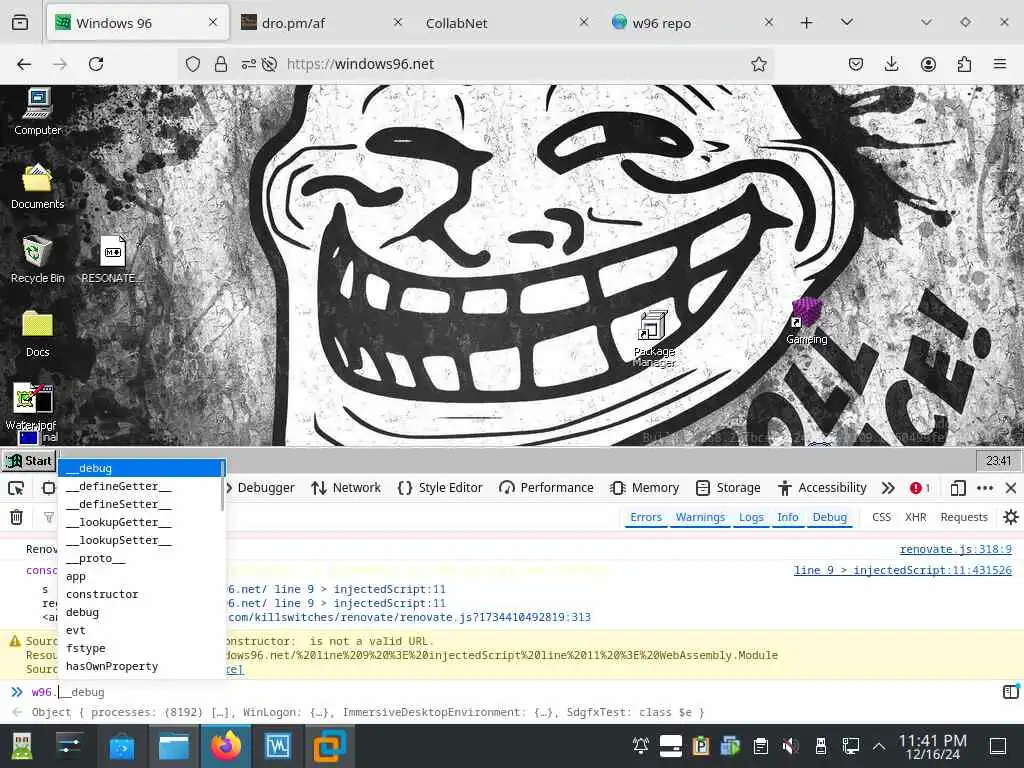Expand the devtools more tools chevron
The width and height of the screenshot is (1024, 768).
tap(888, 488)
